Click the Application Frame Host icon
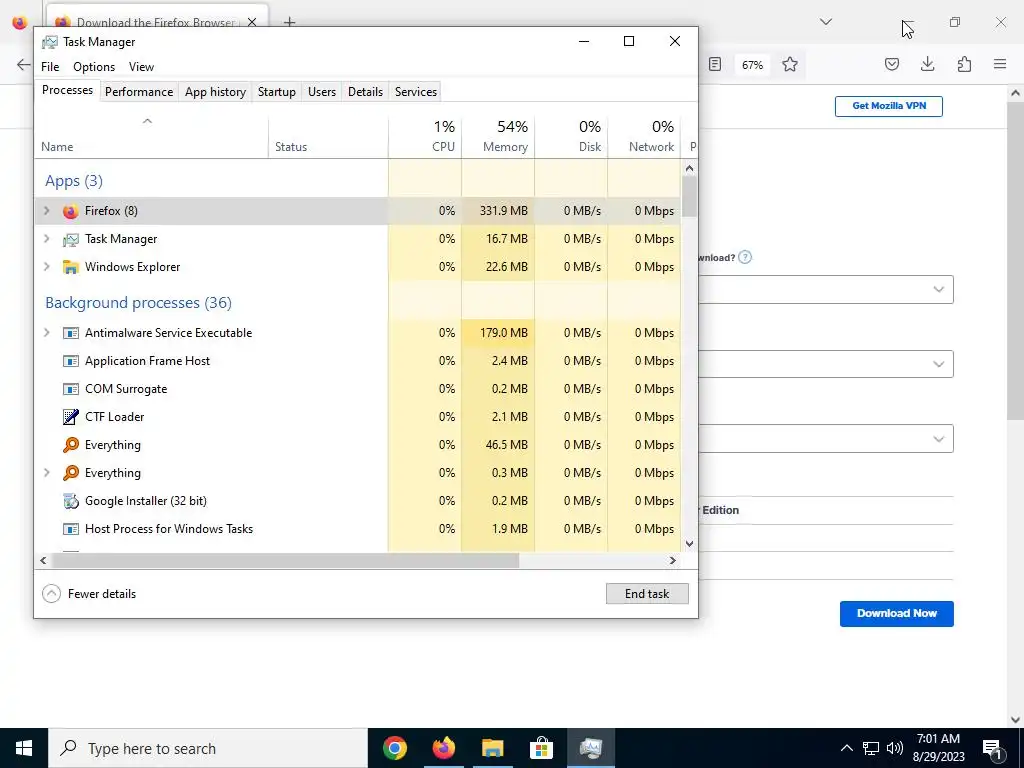1024x768 pixels. click(x=71, y=361)
